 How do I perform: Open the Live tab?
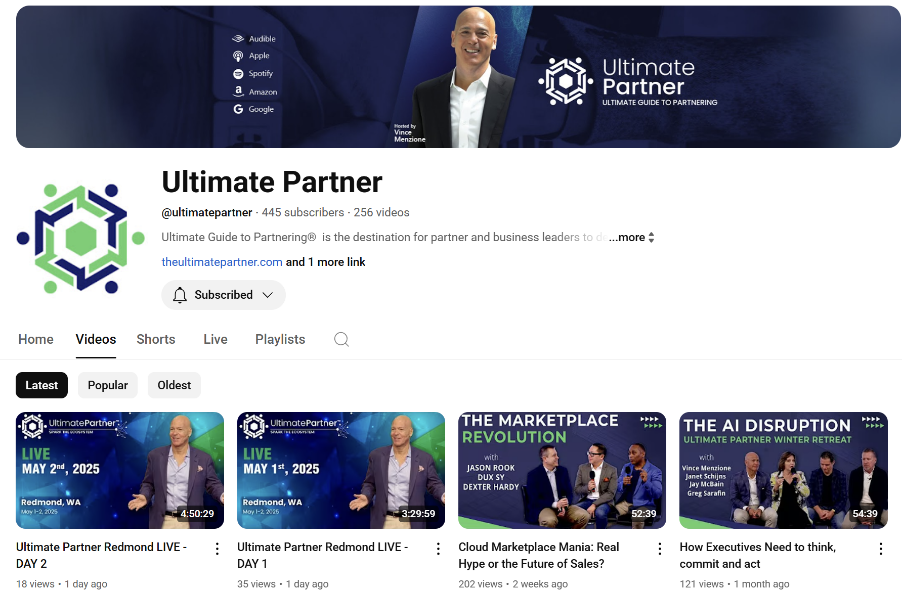215,339
